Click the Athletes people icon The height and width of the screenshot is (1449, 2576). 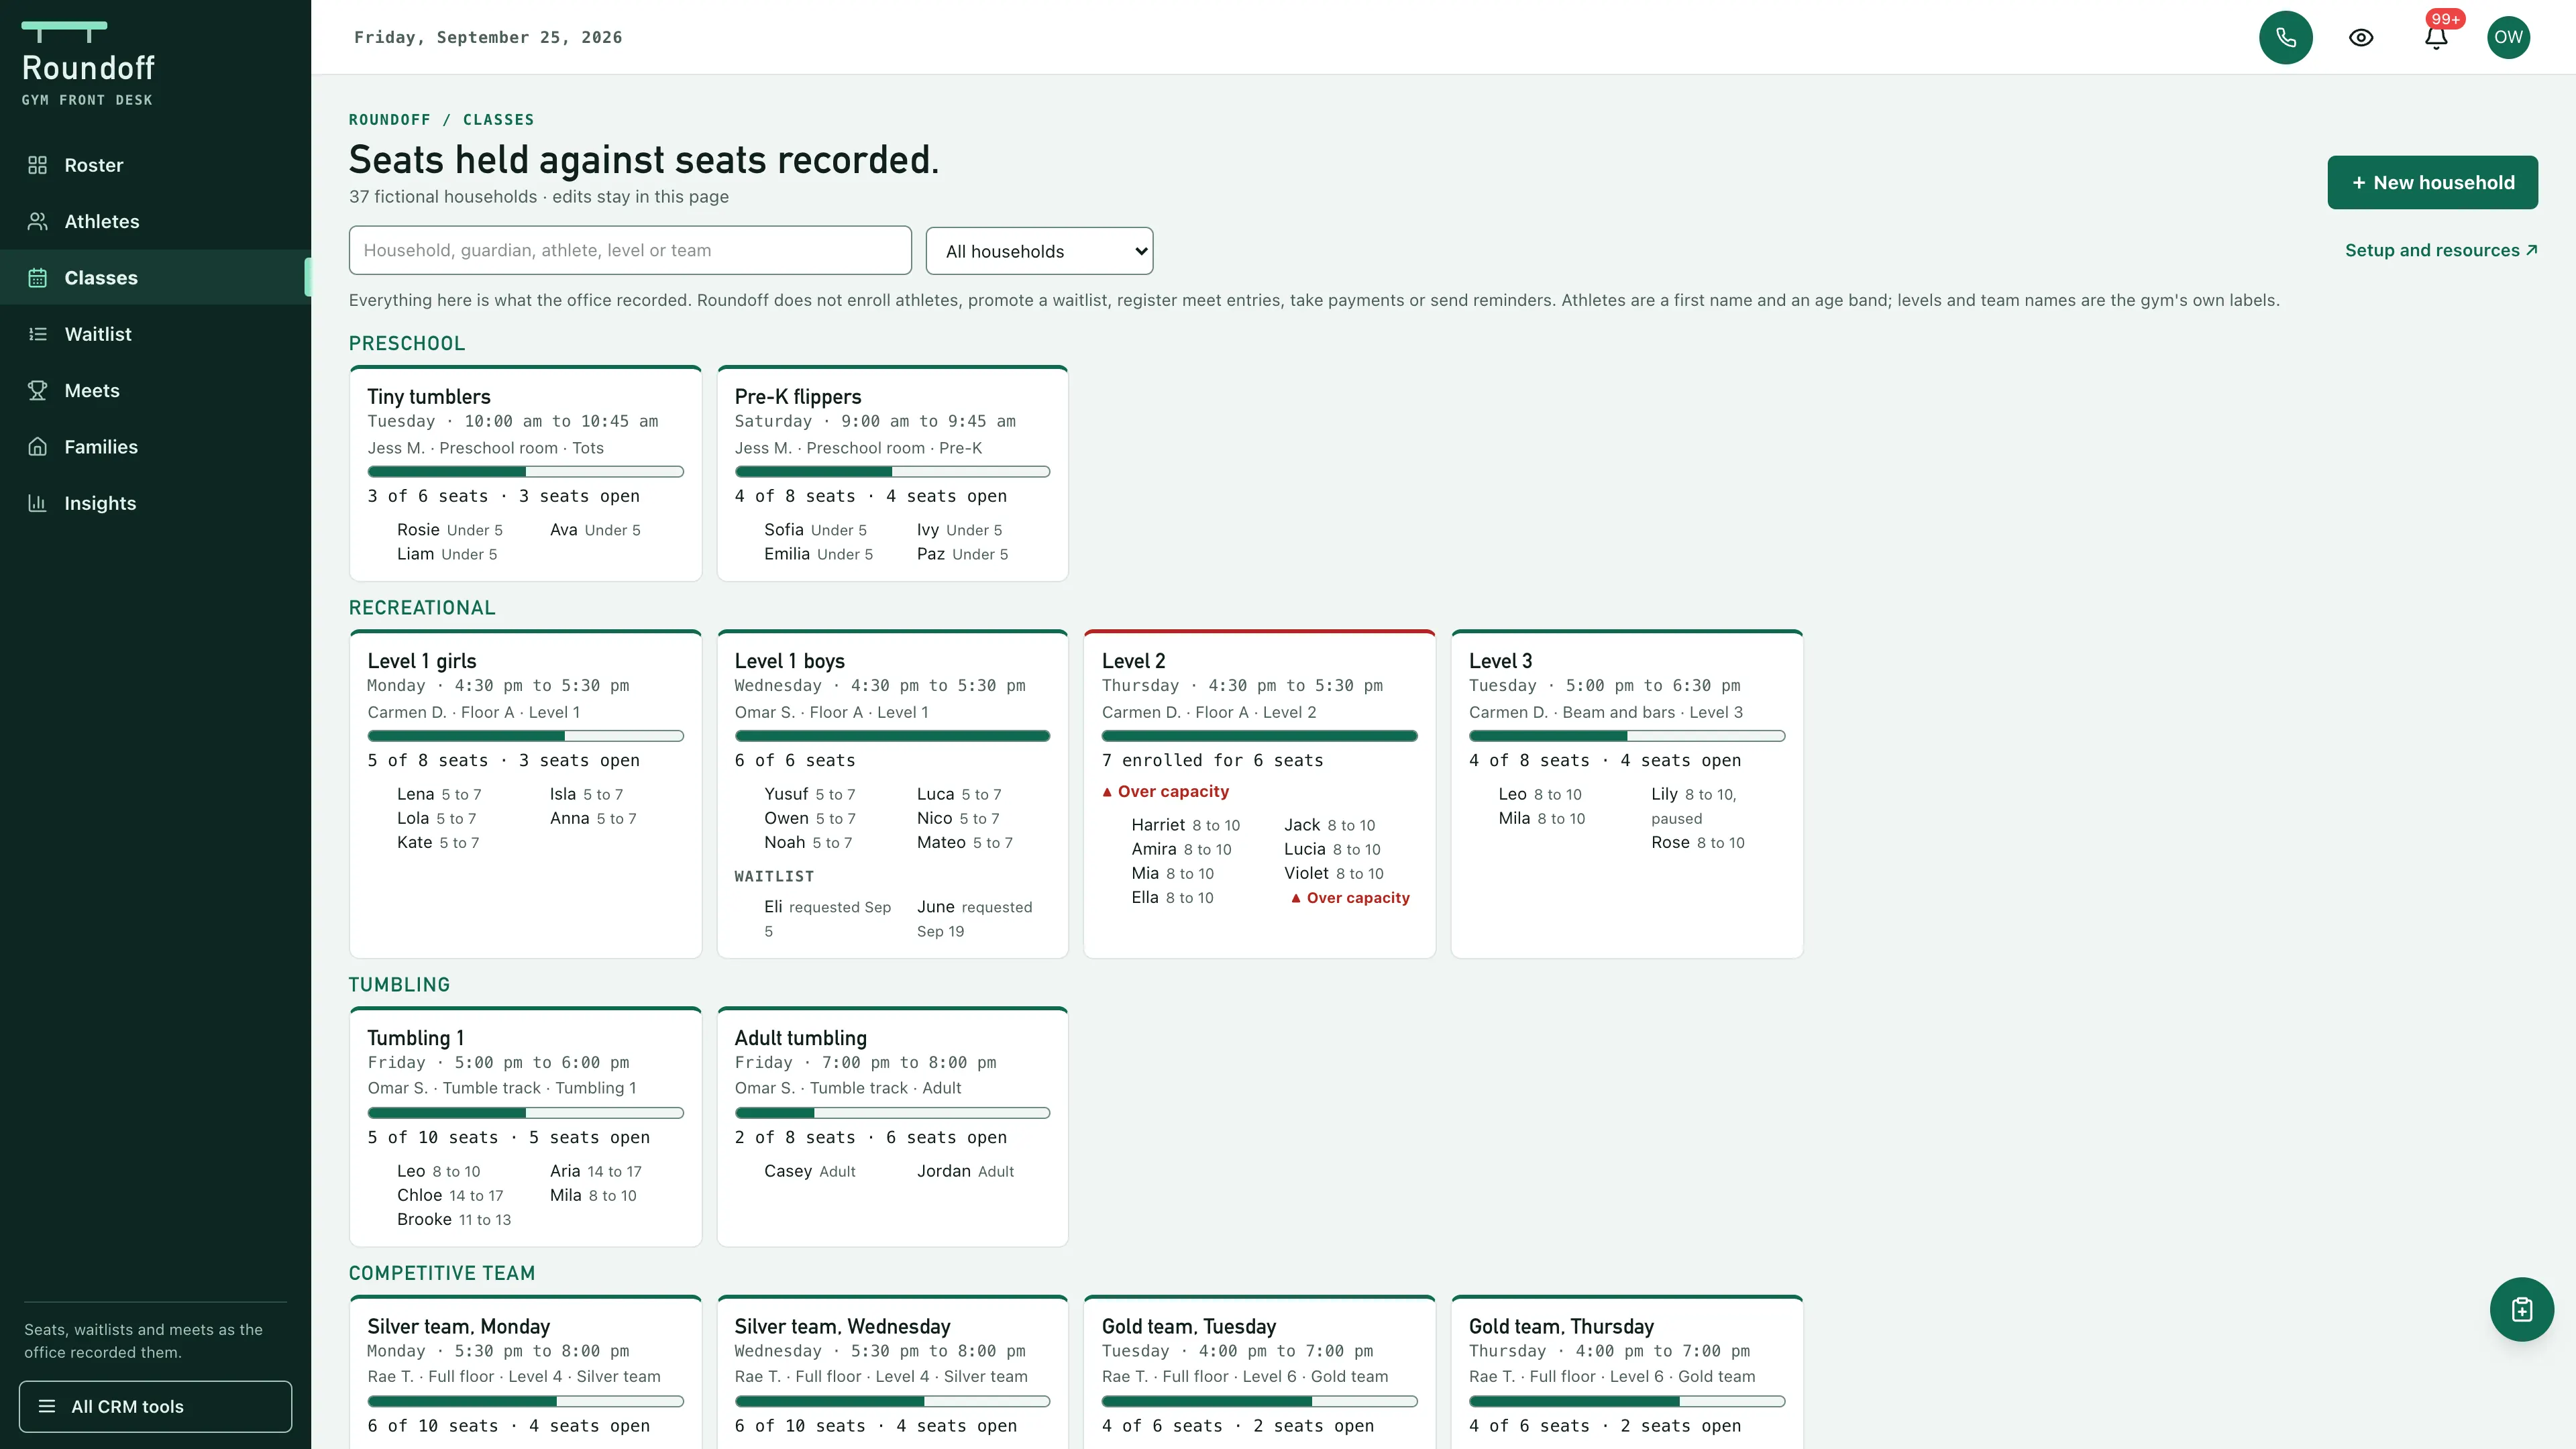click(x=37, y=221)
